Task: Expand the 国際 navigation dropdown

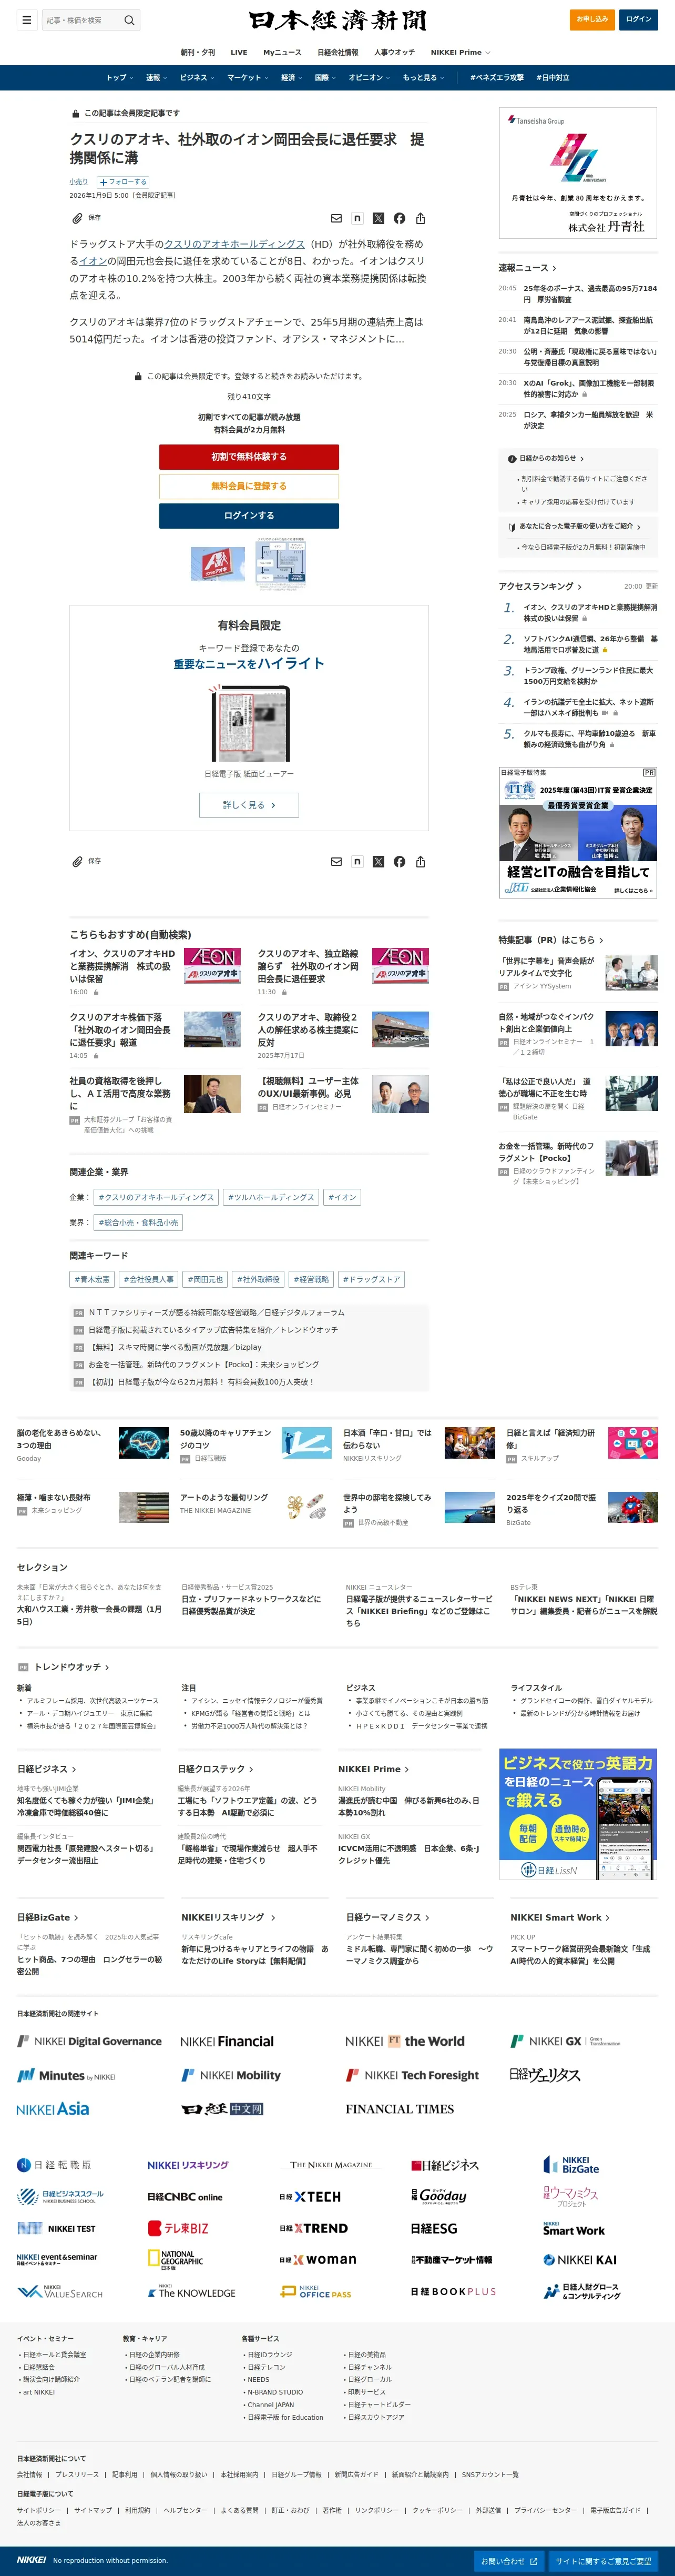Action: 325,78
